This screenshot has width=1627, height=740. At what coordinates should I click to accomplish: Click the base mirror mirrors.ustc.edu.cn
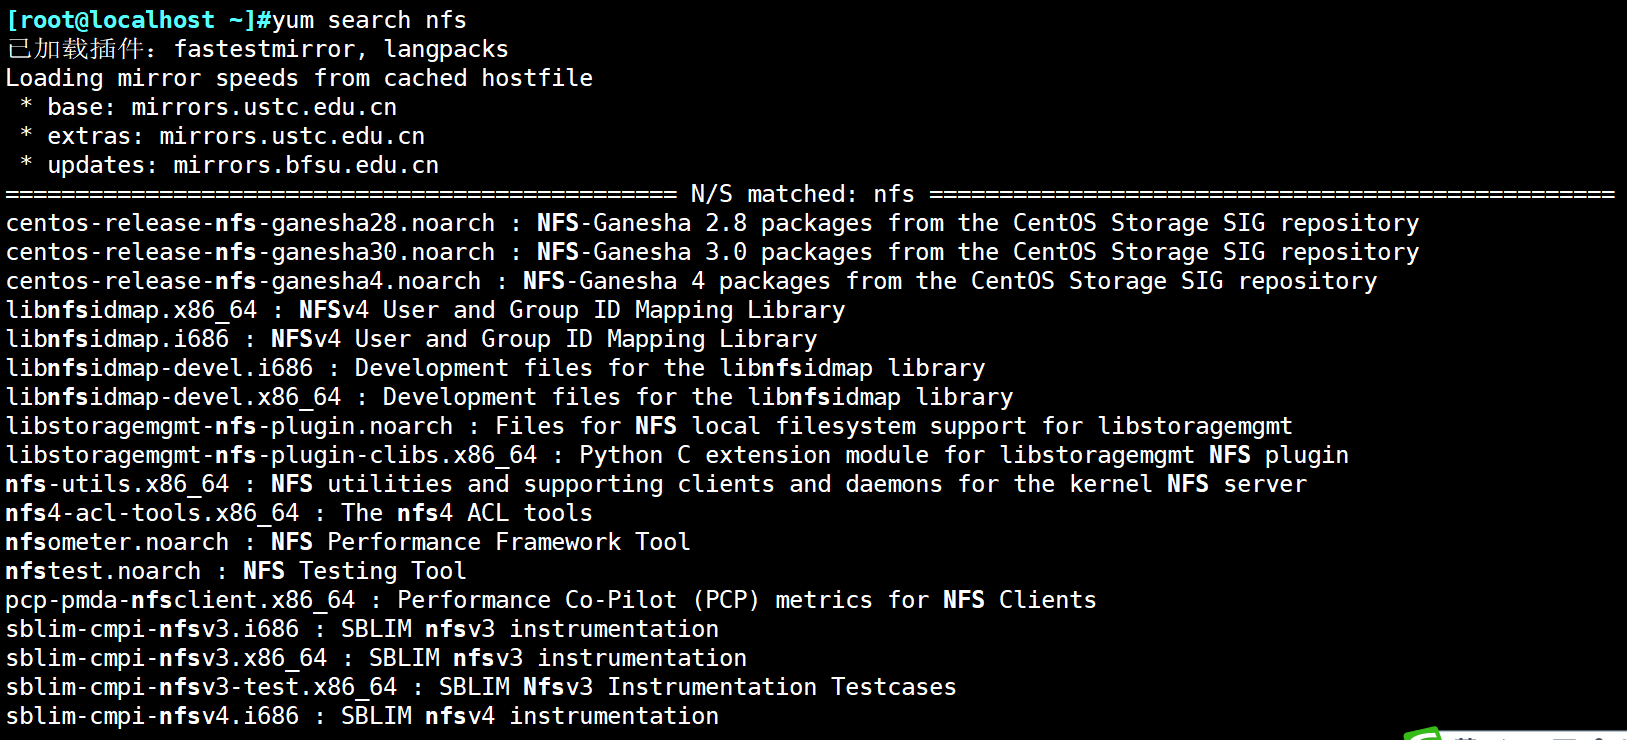pyautogui.click(x=264, y=107)
